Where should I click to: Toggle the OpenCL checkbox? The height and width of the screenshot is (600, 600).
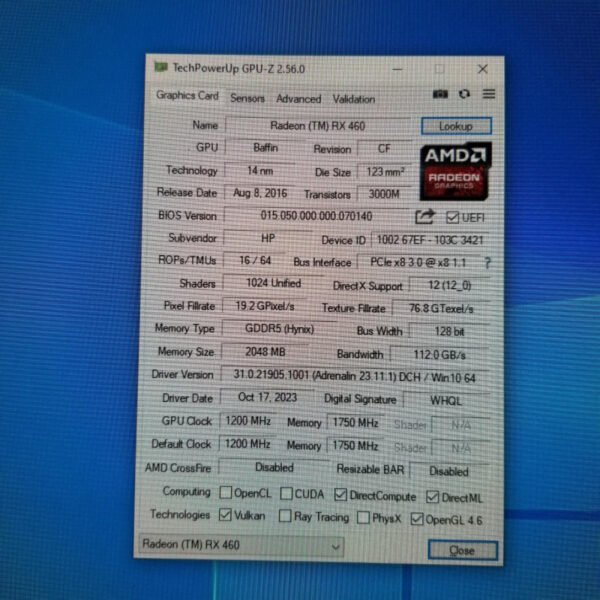pos(225,492)
